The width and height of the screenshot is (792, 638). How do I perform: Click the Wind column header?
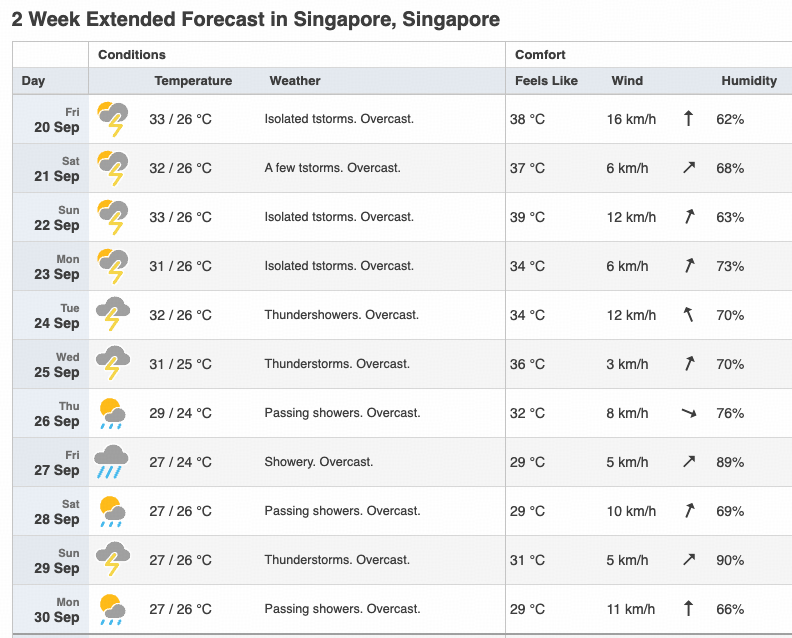click(x=627, y=81)
